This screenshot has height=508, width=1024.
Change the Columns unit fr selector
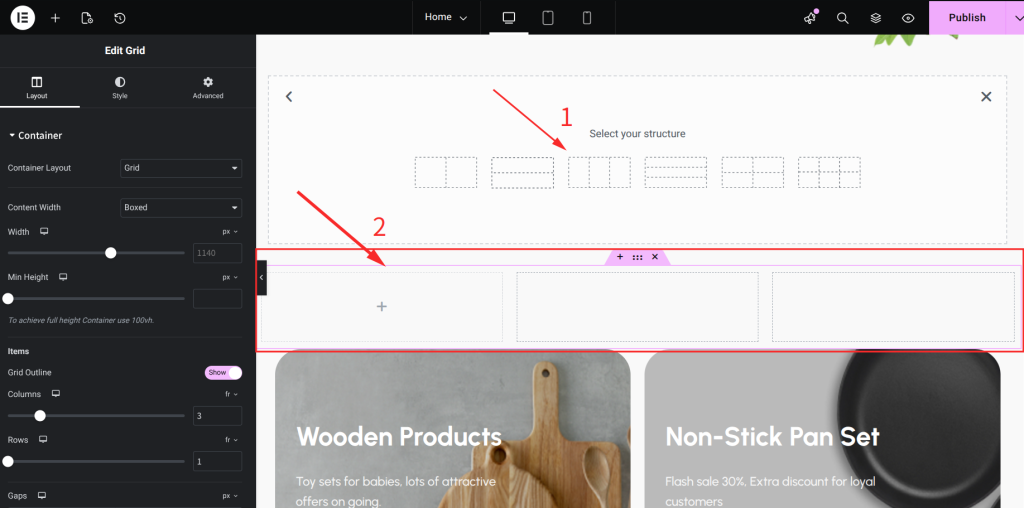pyautogui.click(x=231, y=394)
